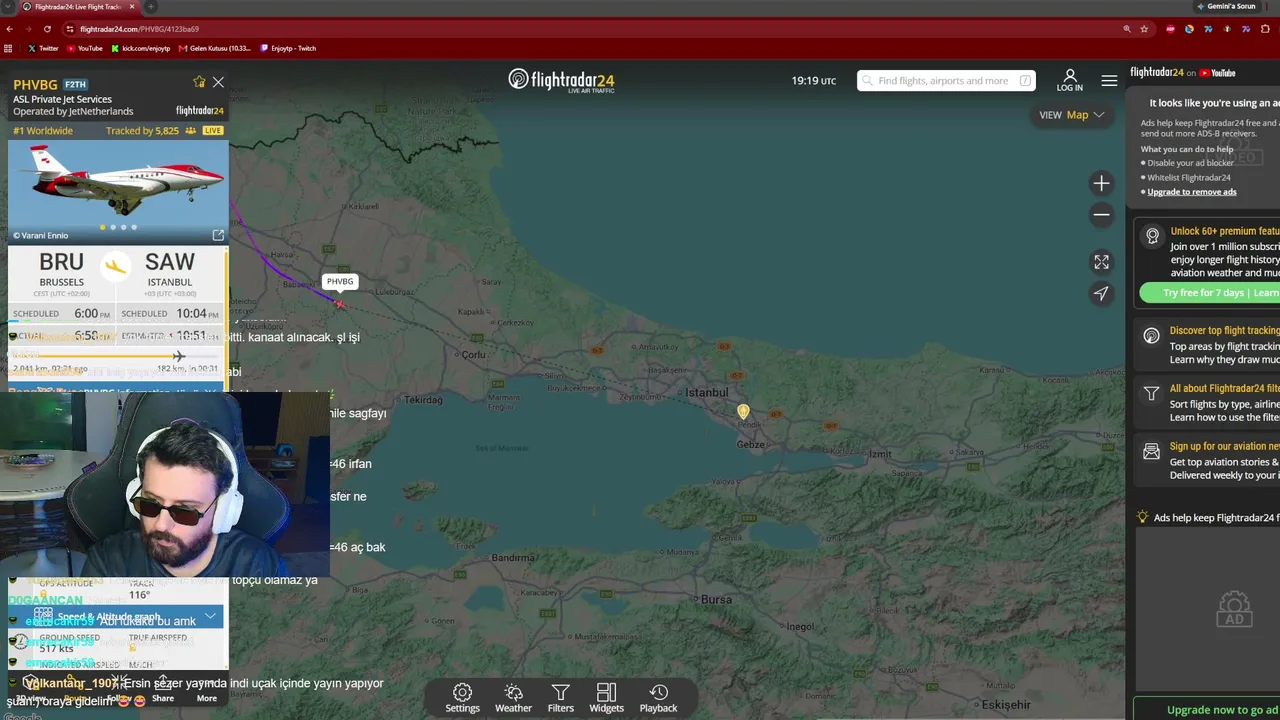Click the F2TH aircraft type badge
The height and width of the screenshot is (720, 1280).
pos(75,85)
